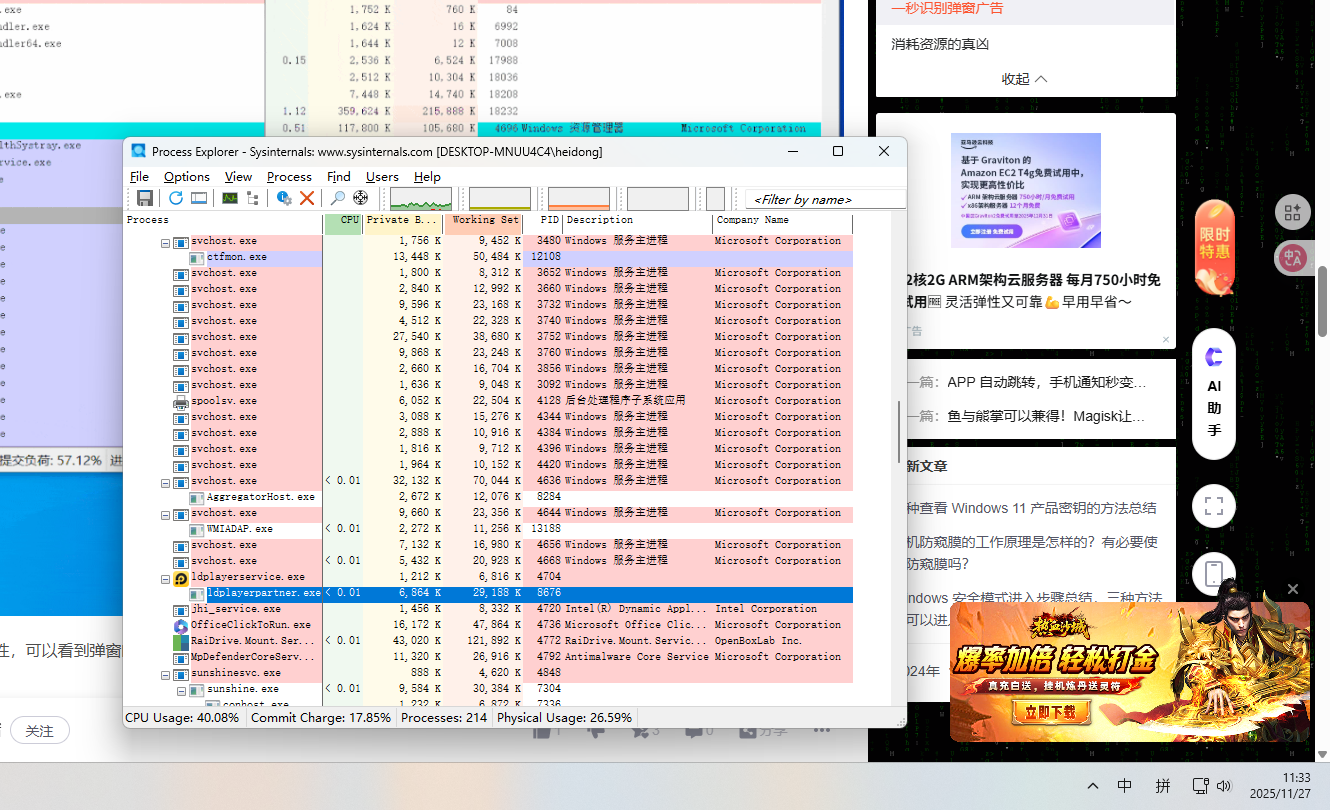Collapse svchost.exe node above ctfmon.exe

(x=166, y=242)
